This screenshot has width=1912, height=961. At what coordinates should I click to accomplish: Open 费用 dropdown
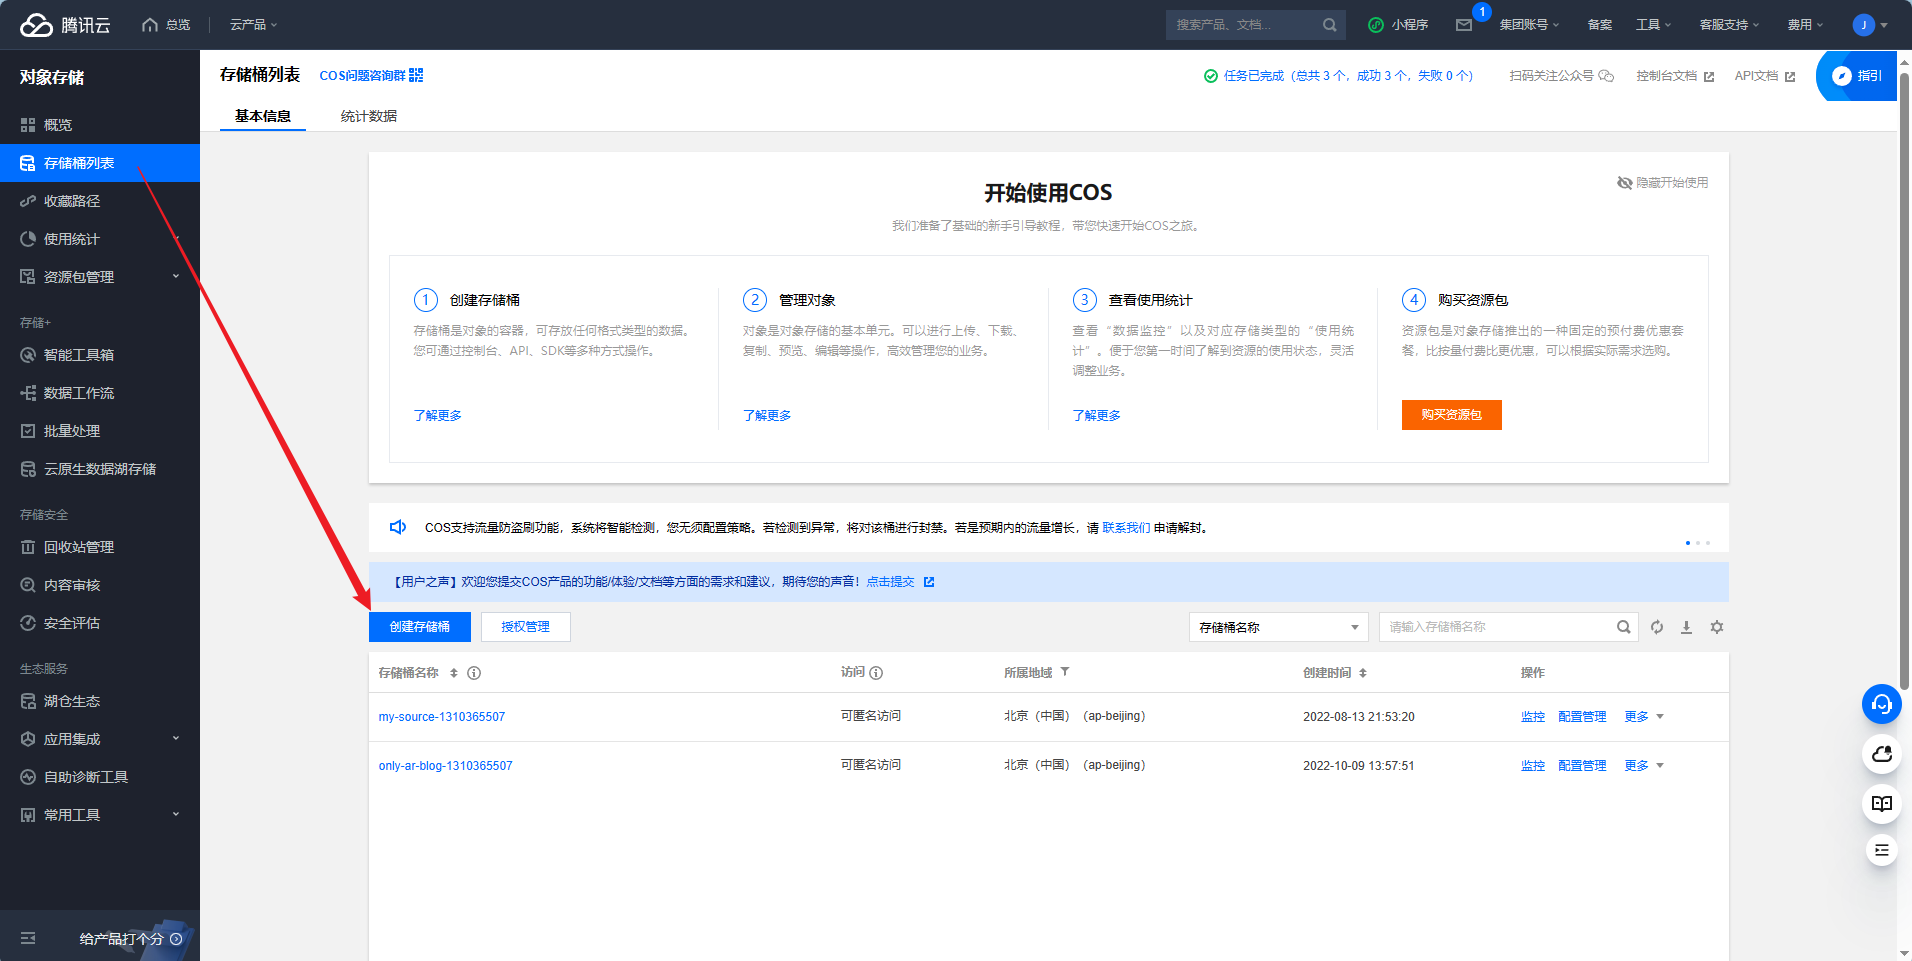(x=1806, y=25)
